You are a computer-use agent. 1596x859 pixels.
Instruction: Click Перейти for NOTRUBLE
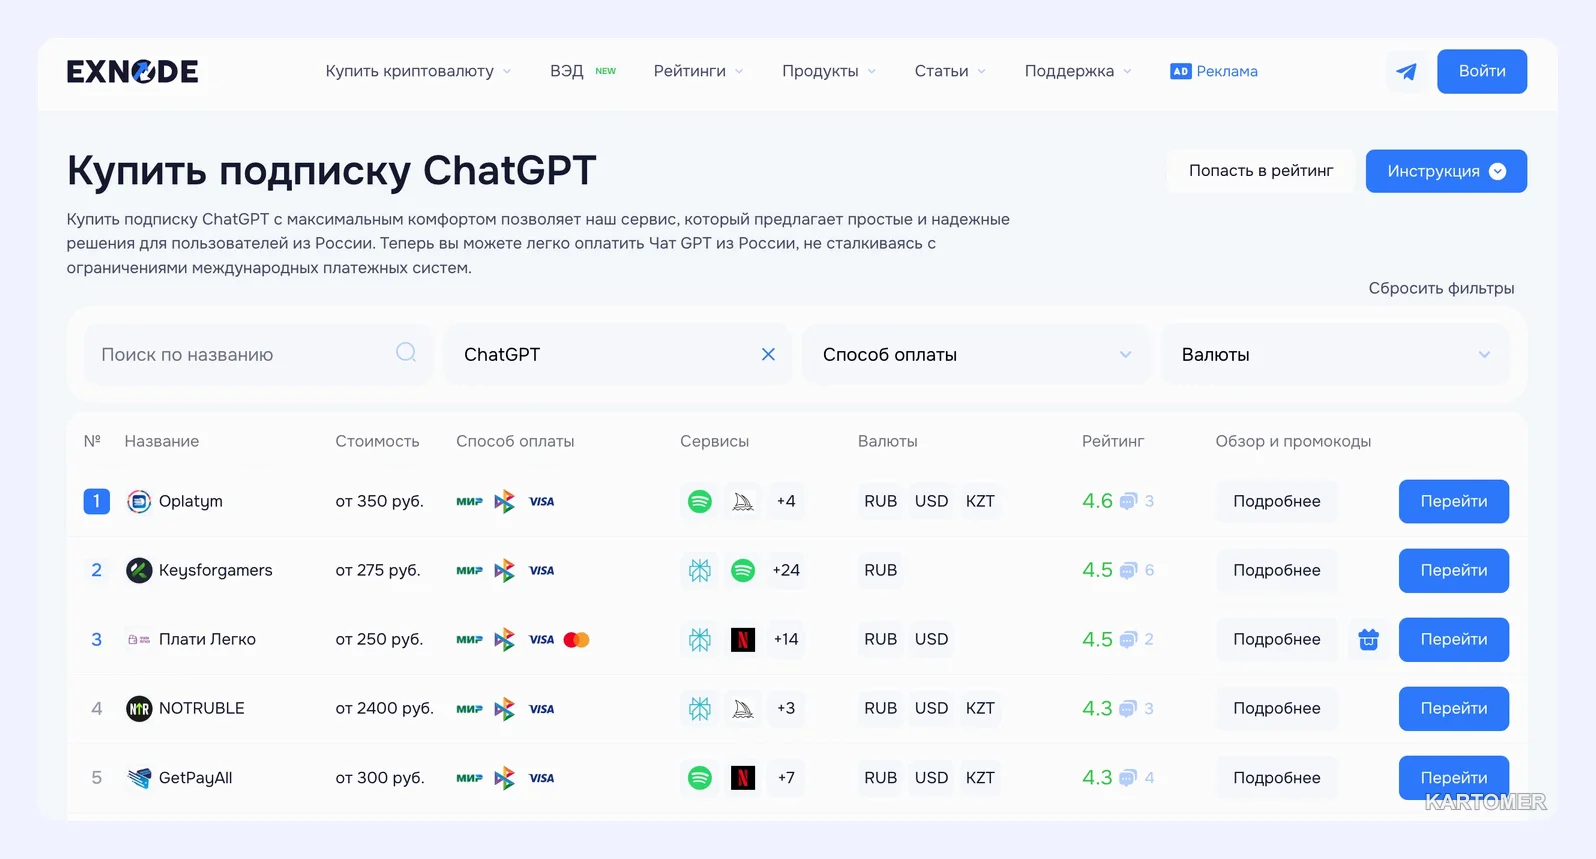[x=1454, y=708]
